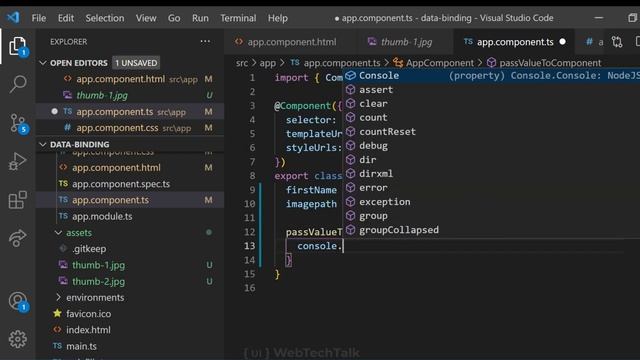Open the .gitkeep file
The height and width of the screenshot is (360, 640).
click(x=130, y=249)
